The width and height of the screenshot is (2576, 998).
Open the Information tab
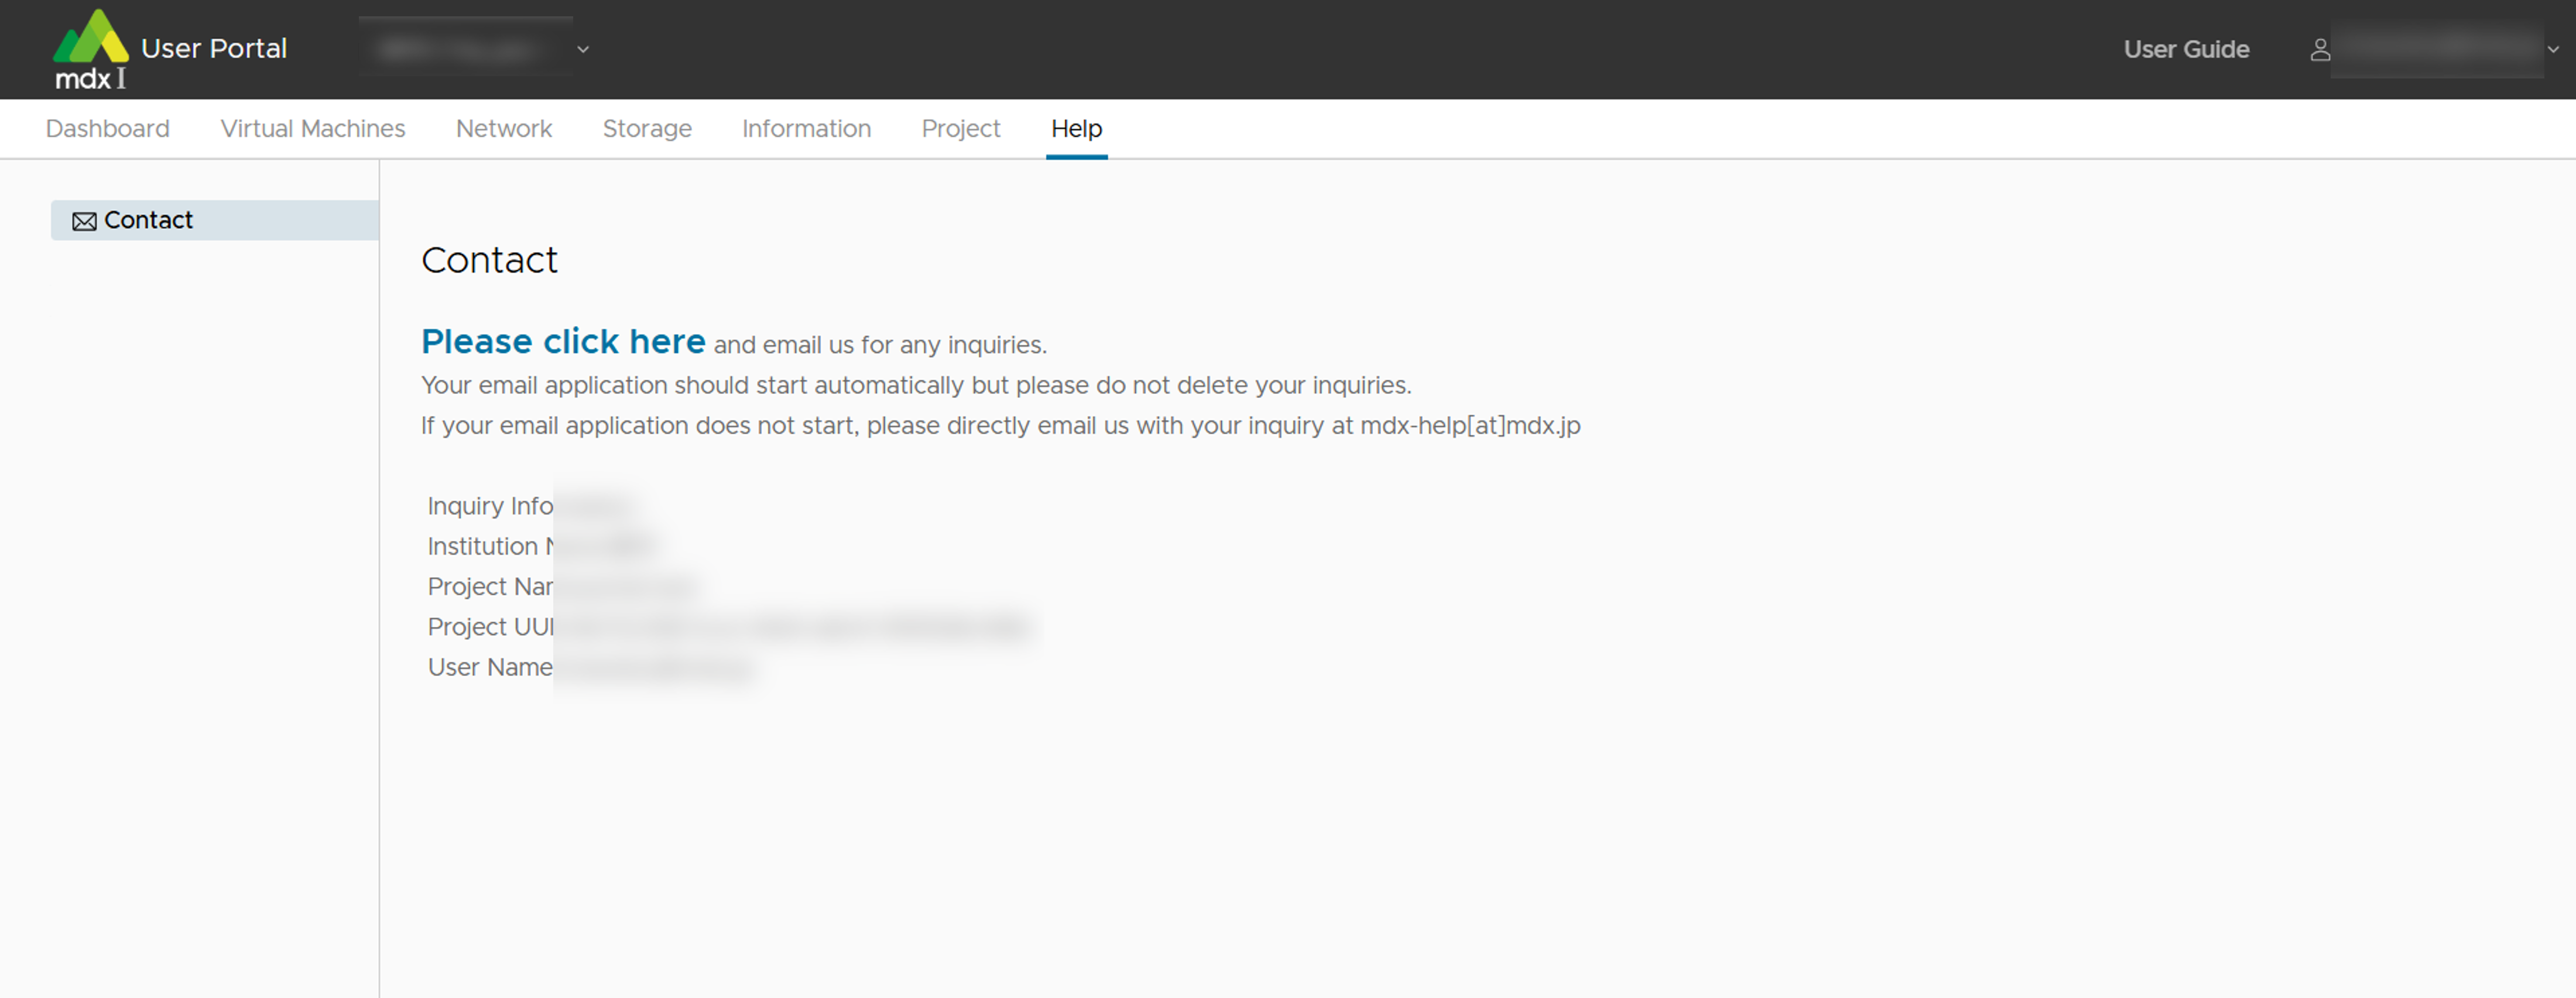pos(806,129)
